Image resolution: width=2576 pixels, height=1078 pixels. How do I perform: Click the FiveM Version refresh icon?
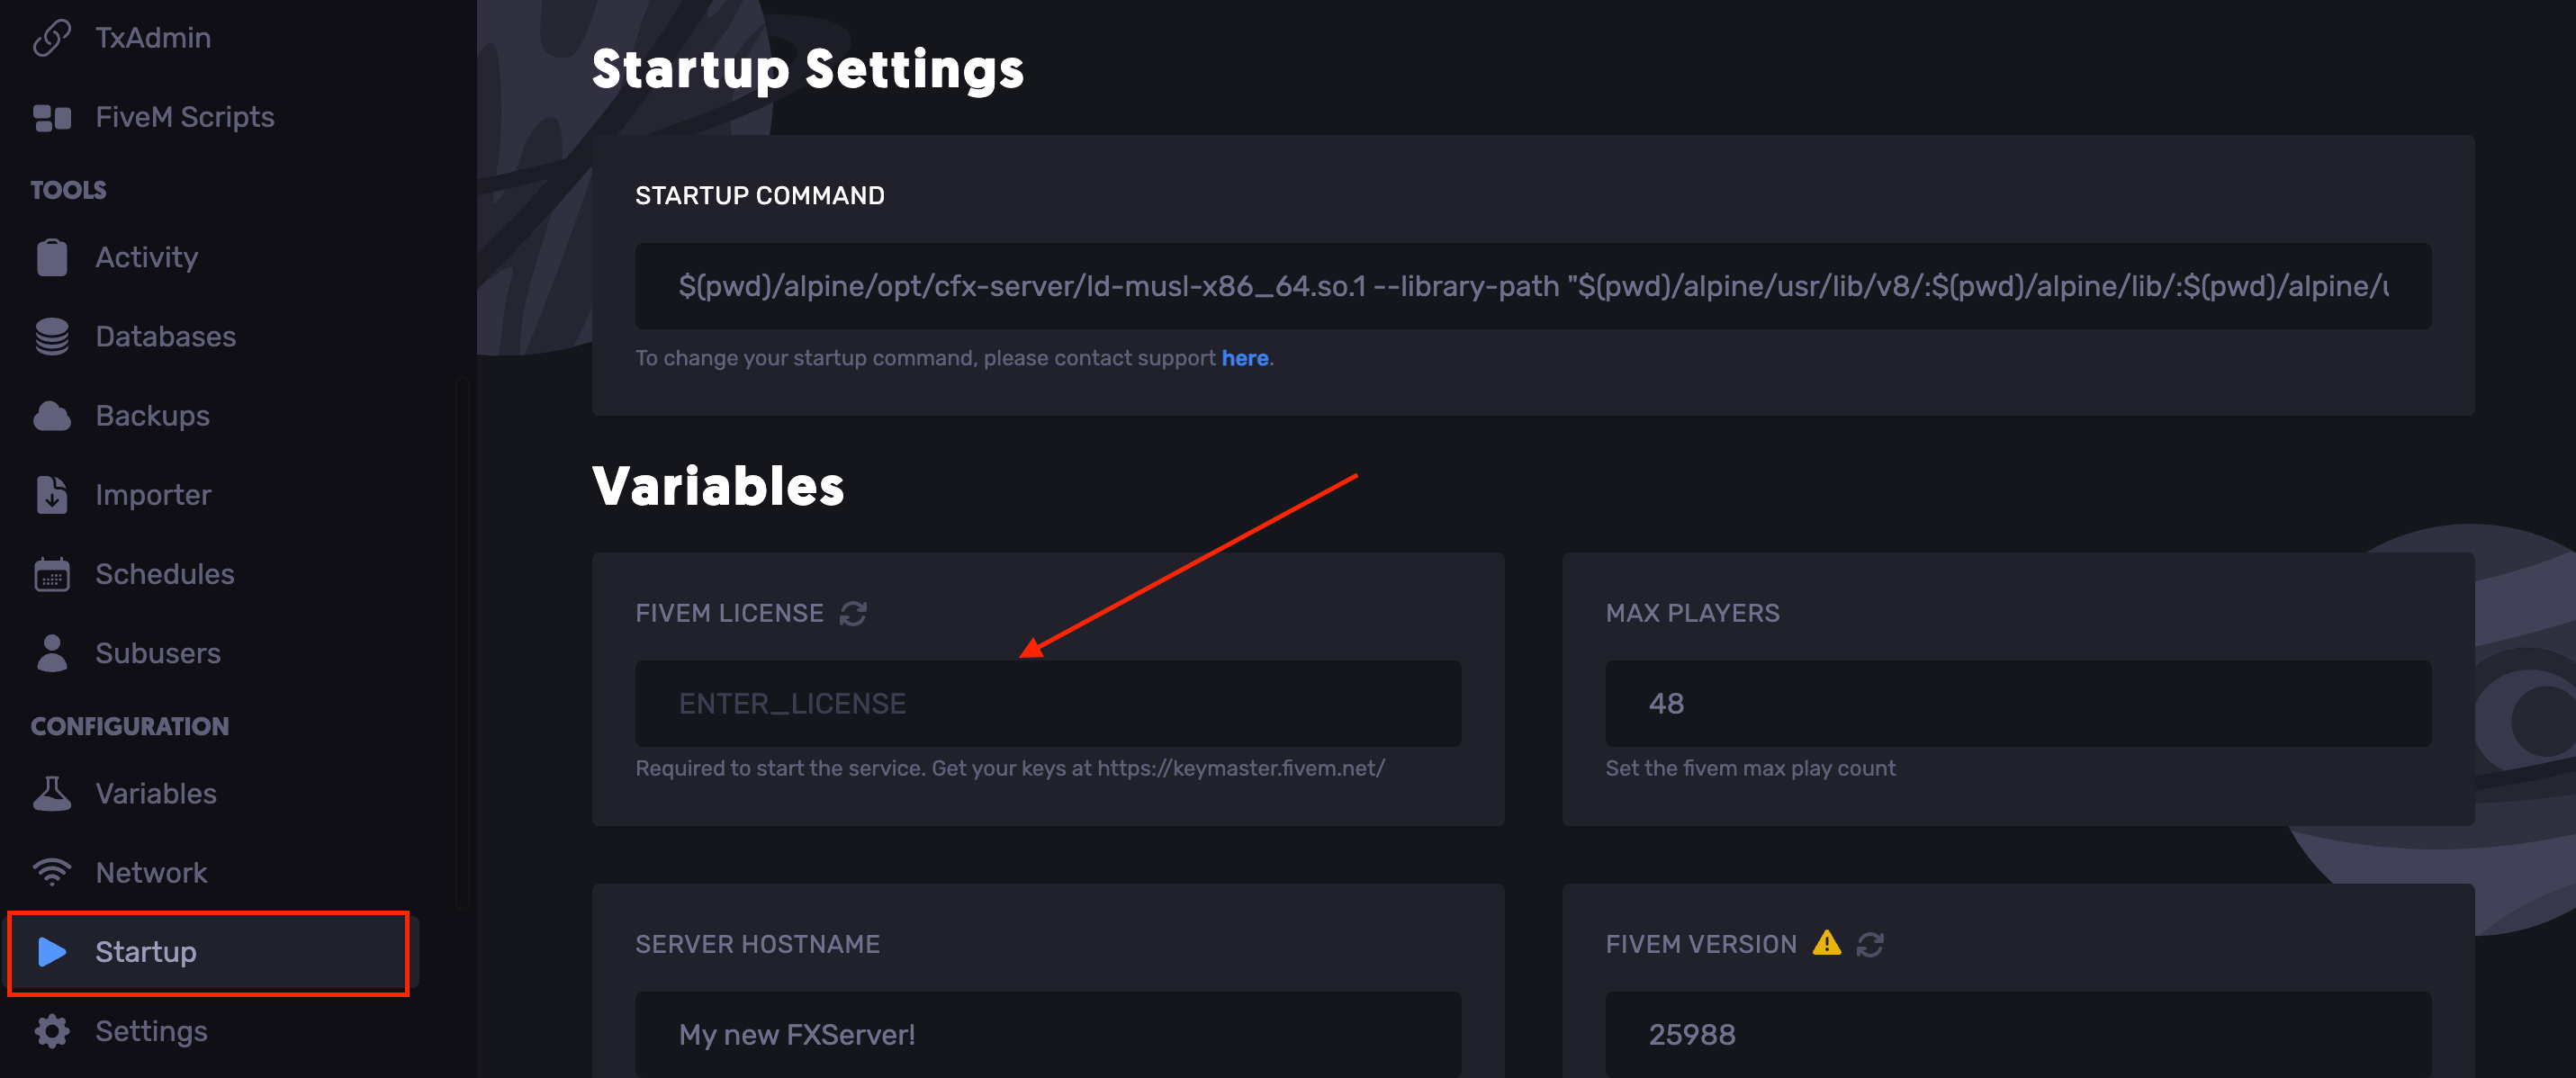(x=1869, y=944)
